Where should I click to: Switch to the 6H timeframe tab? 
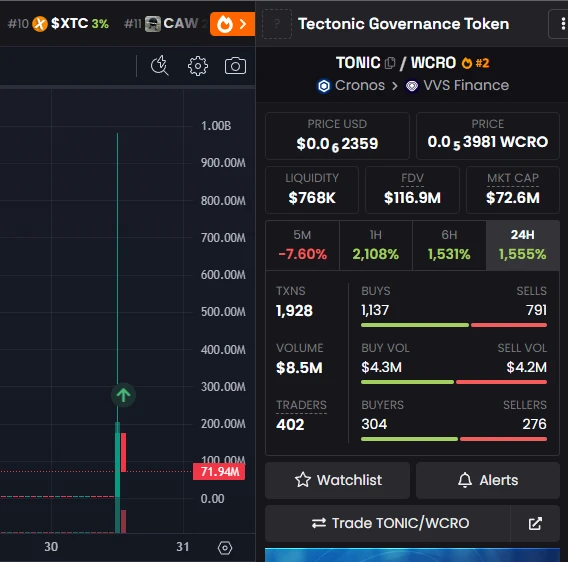click(x=449, y=245)
